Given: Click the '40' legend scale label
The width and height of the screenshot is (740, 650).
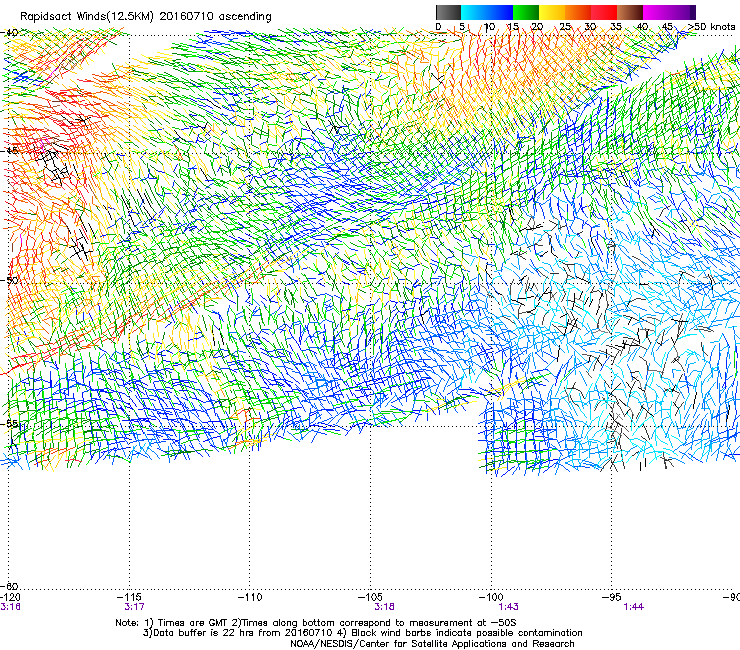Looking at the screenshot, I should click(642, 26).
